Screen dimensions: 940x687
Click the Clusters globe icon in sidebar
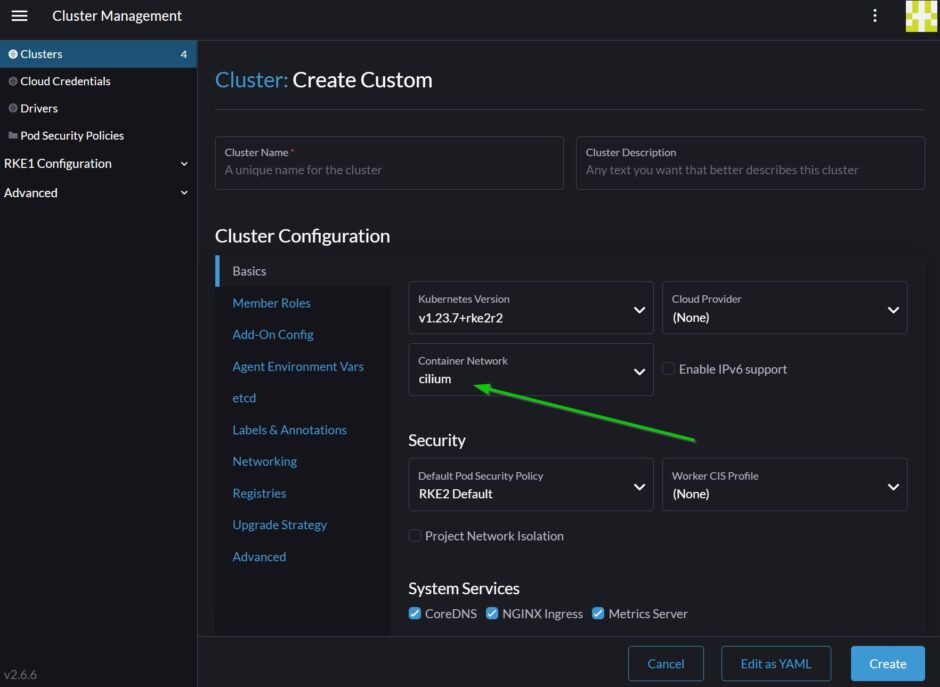[x=13, y=54]
